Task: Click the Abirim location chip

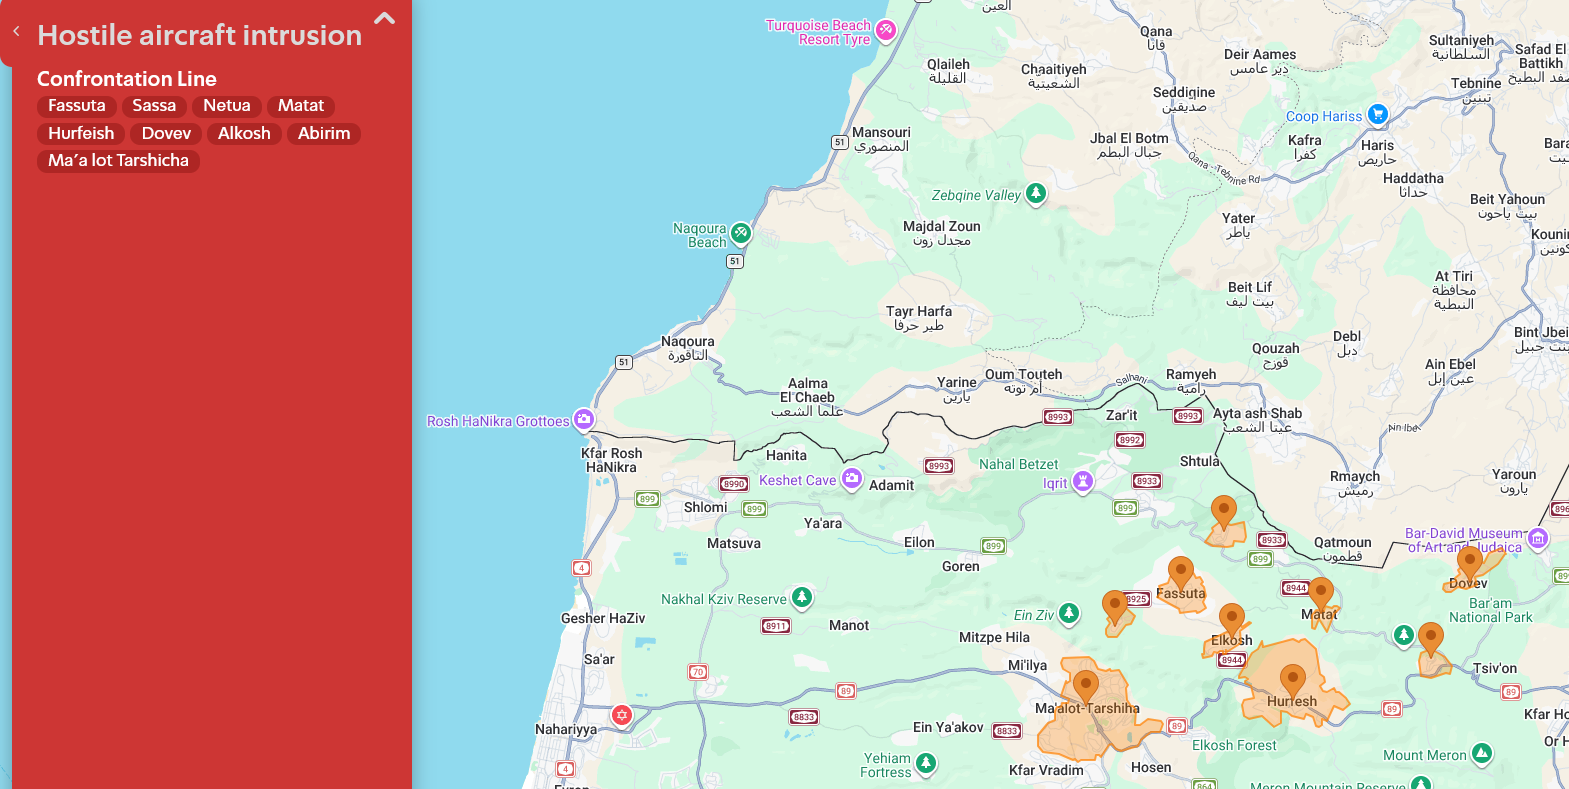Action: [324, 134]
